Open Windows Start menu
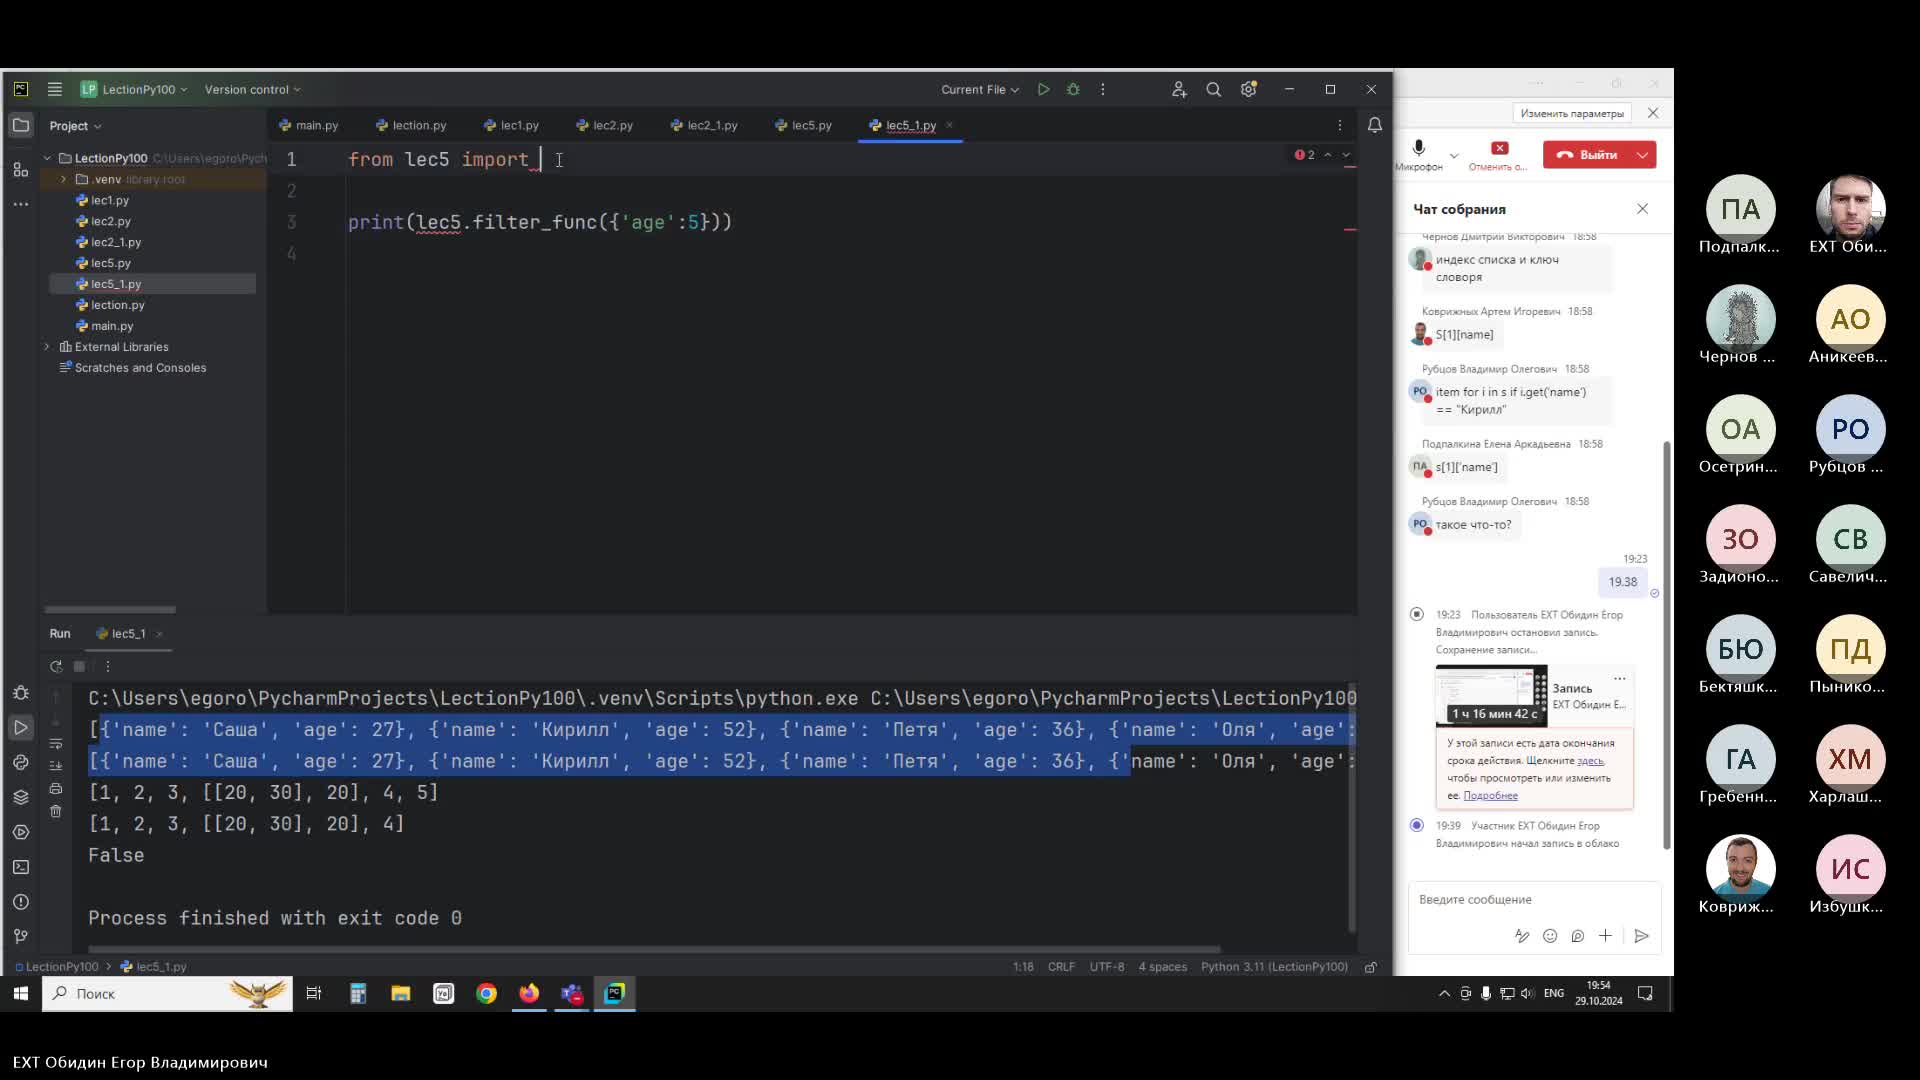The width and height of the screenshot is (1920, 1080). click(x=20, y=993)
